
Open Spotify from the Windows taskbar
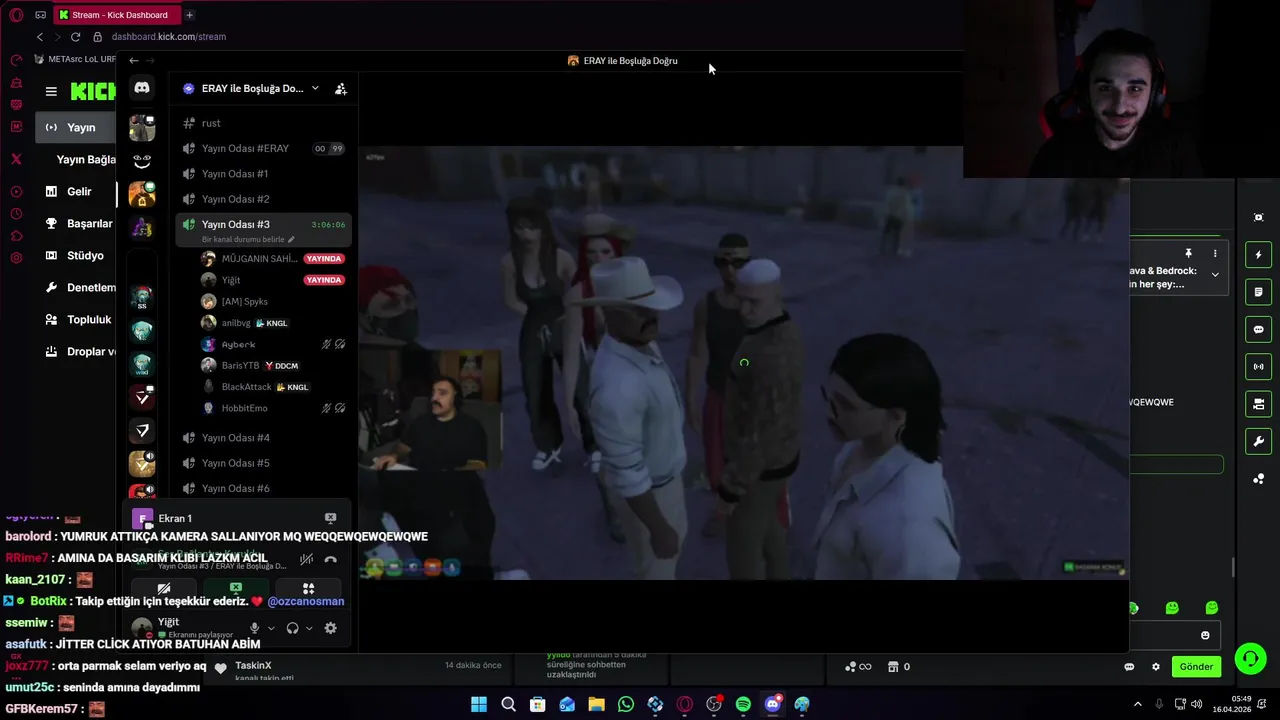743,704
